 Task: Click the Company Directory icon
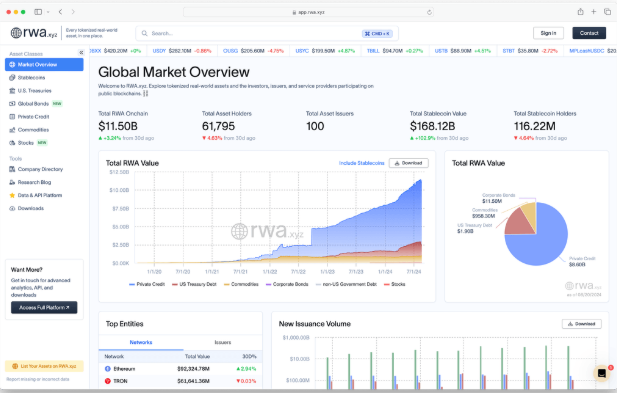12,169
